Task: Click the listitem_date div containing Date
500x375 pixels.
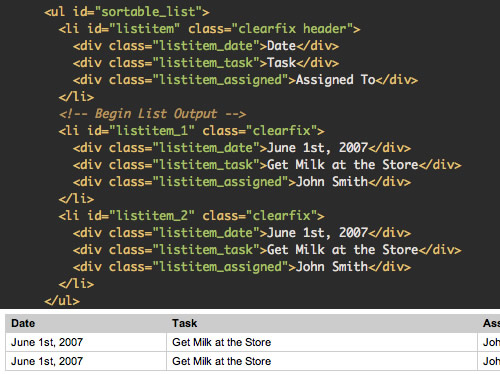Action: [x=206, y=46]
